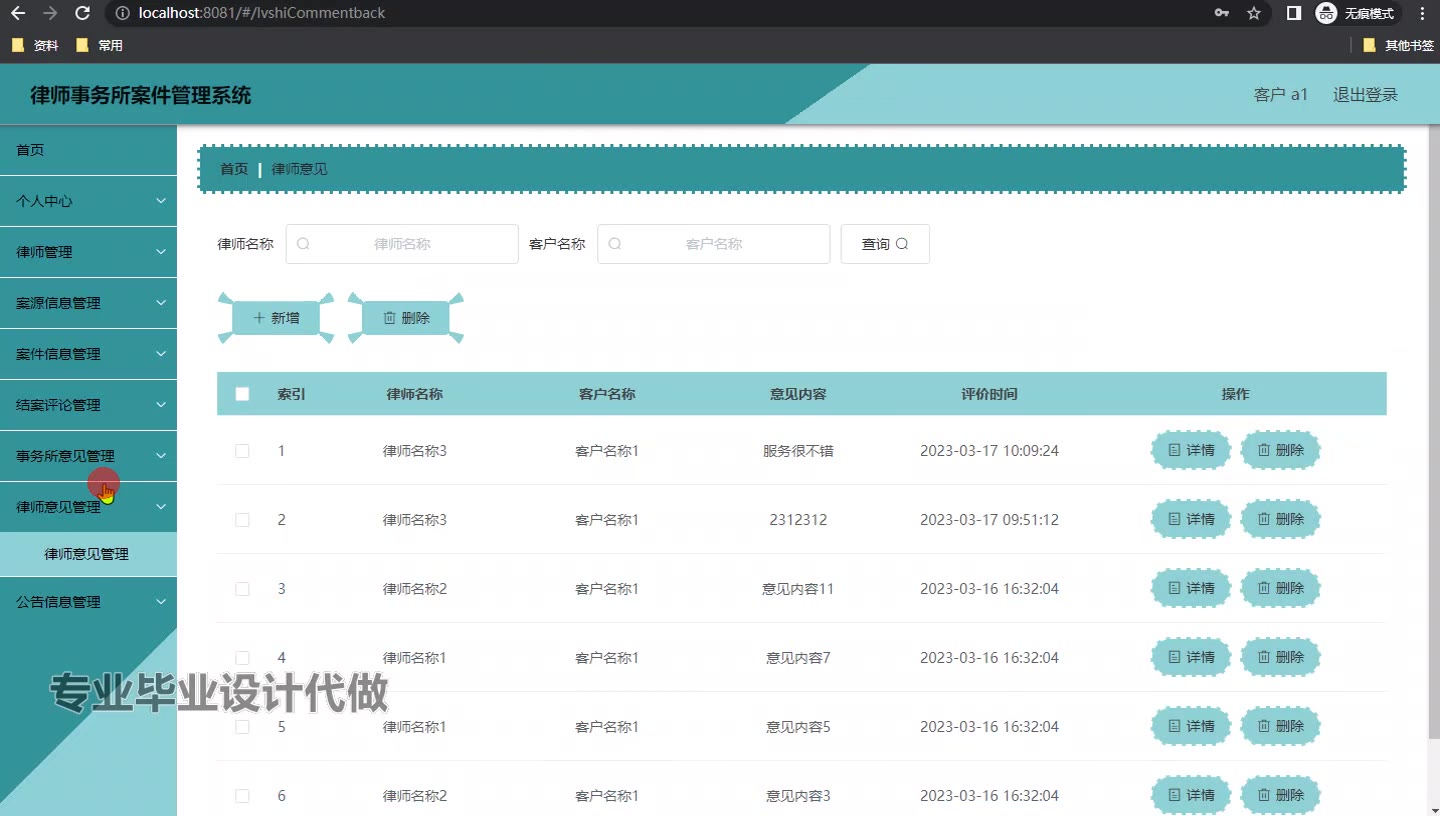The width and height of the screenshot is (1440, 816).
Task: Bookmark this page with the star icon
Action: point(1254,13)
